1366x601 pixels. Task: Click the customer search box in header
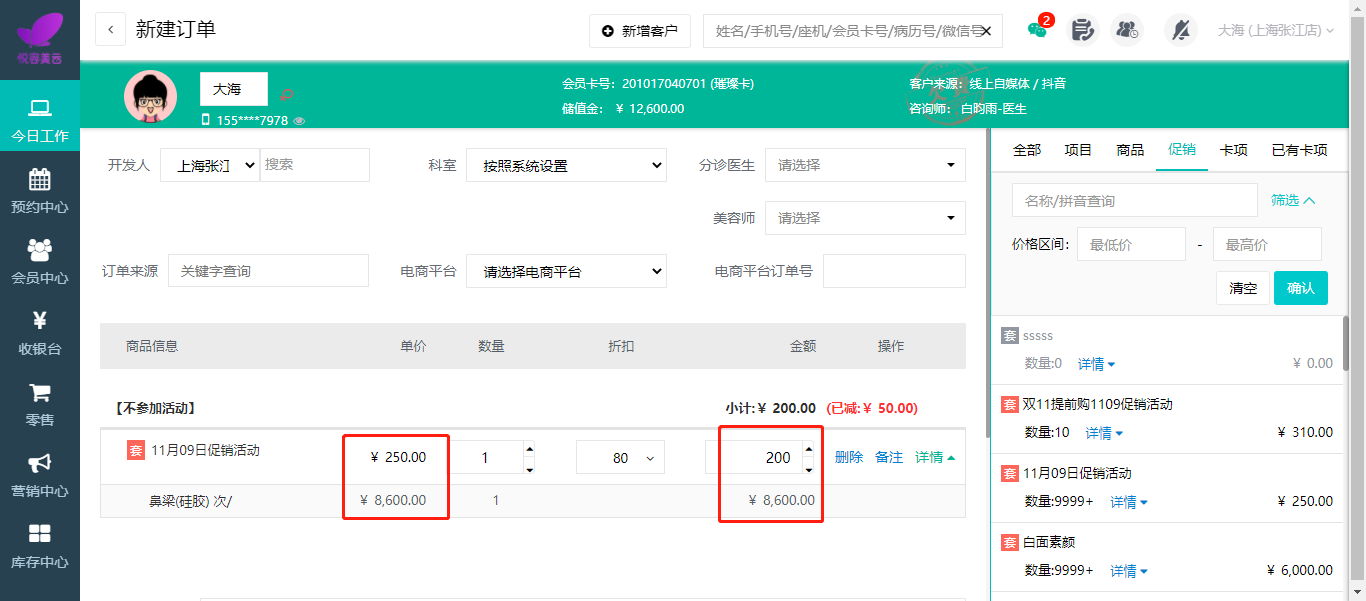click(x=853, y=31)
